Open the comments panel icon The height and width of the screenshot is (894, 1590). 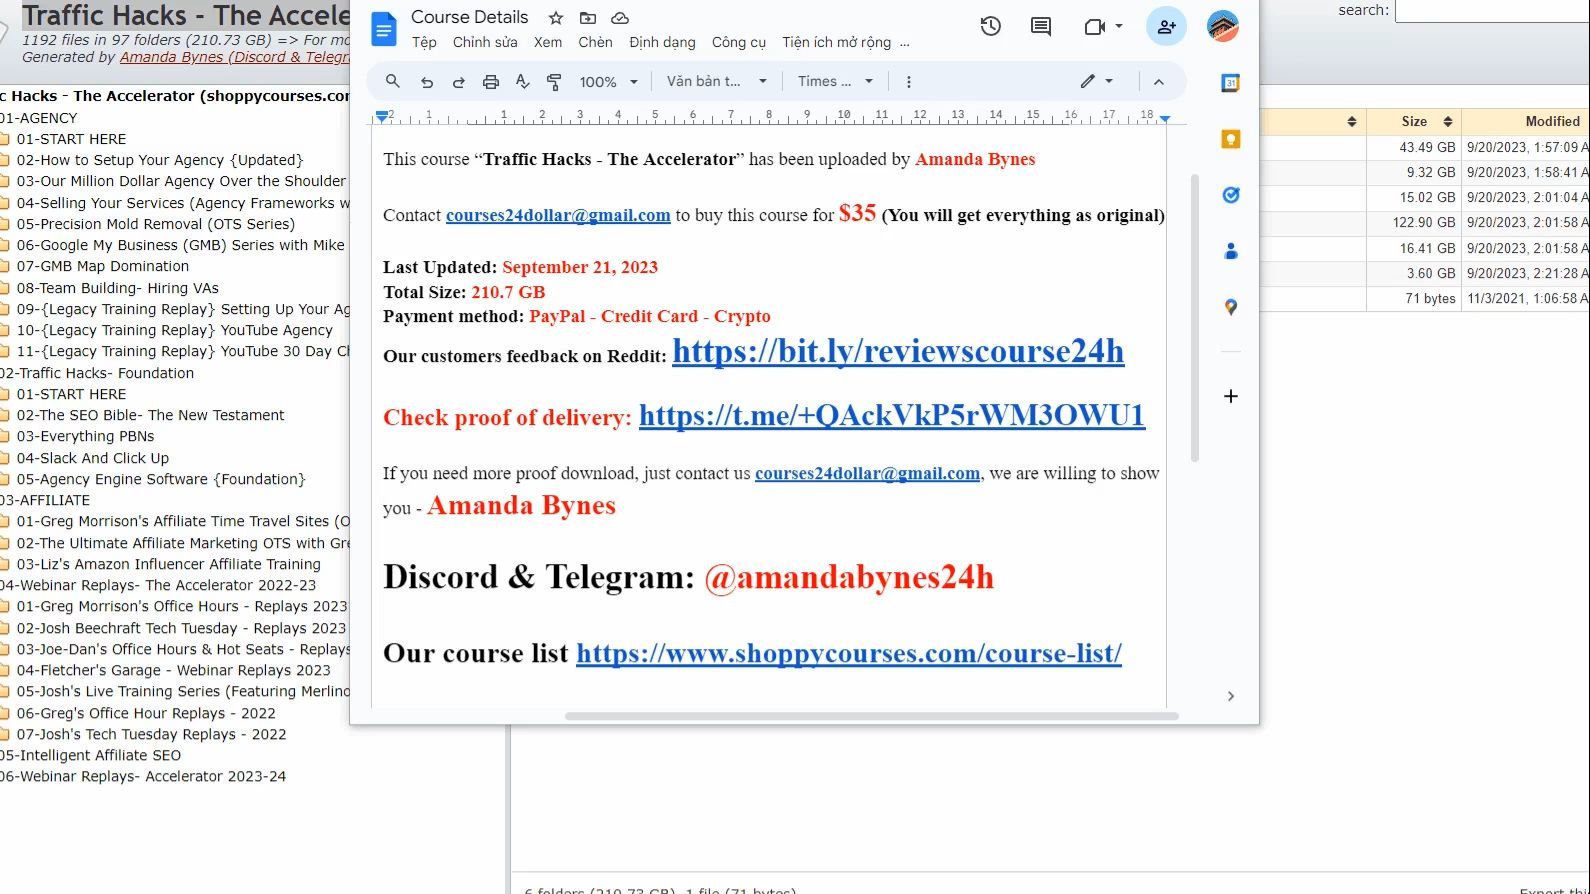point(1041,27)
